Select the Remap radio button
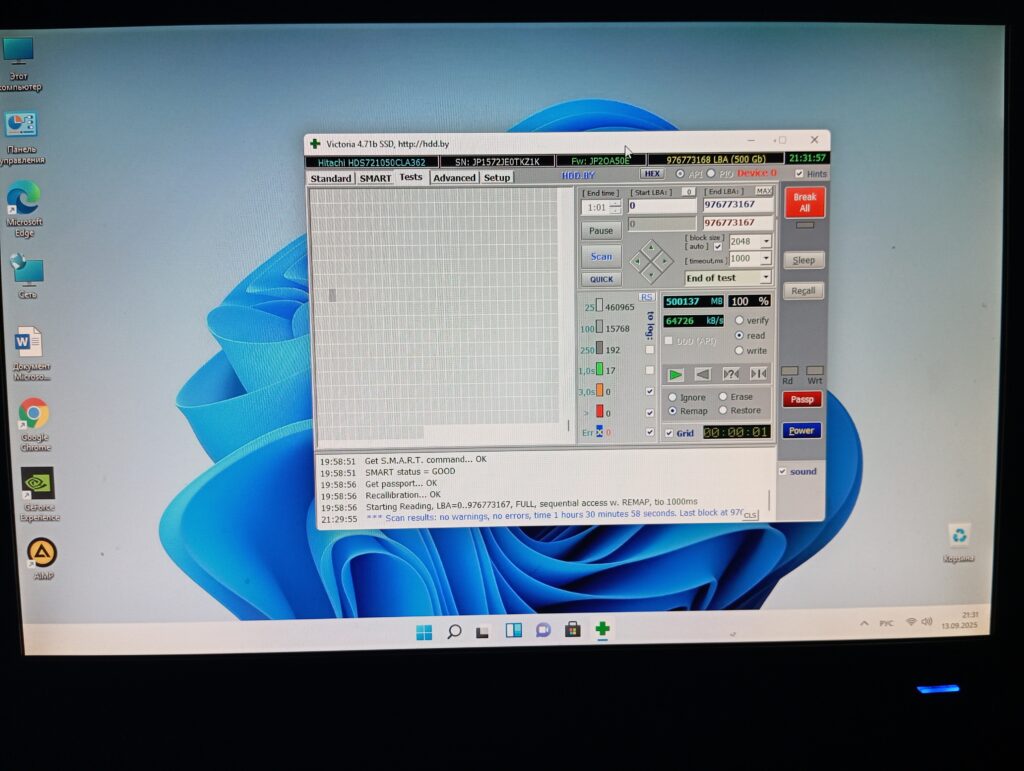Screen dimensions: 1024x771 [x=672, y=411]
